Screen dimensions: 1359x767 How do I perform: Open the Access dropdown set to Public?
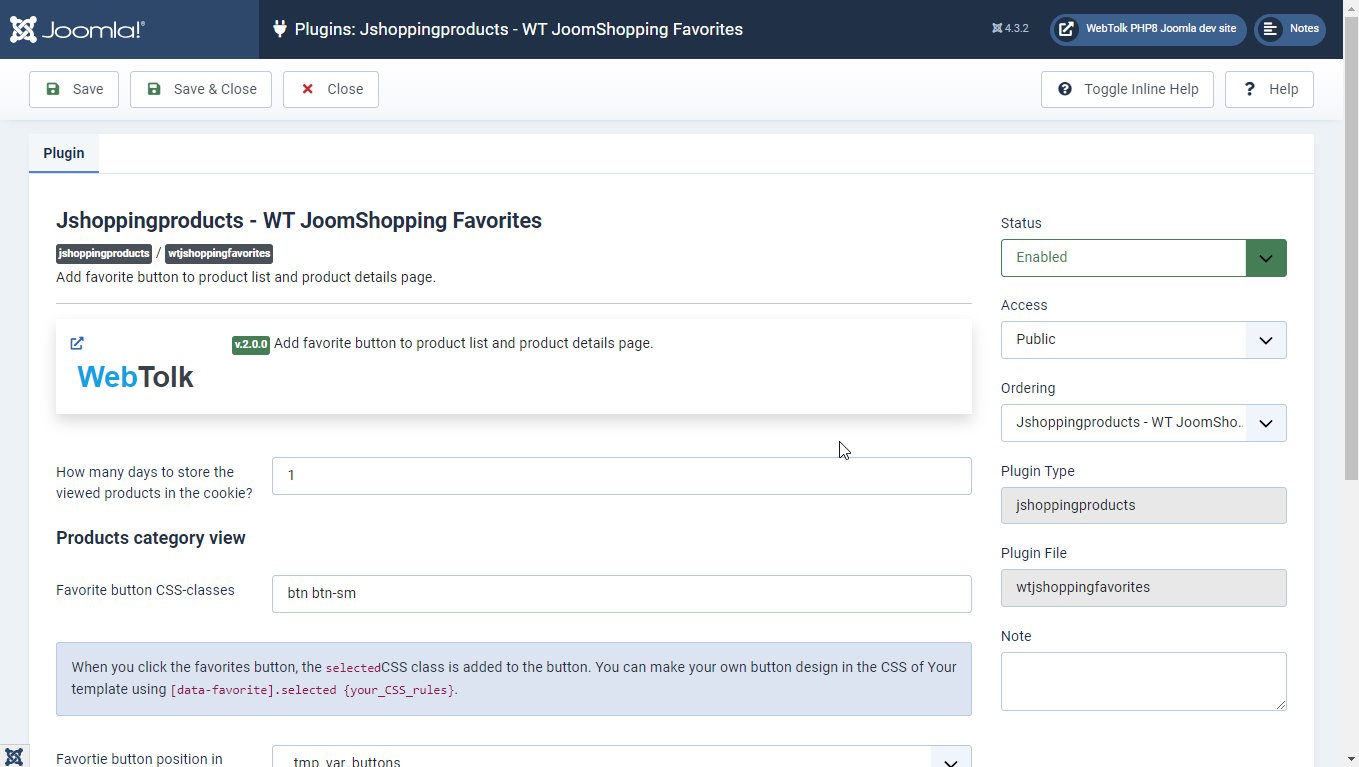coord(1143,340)
